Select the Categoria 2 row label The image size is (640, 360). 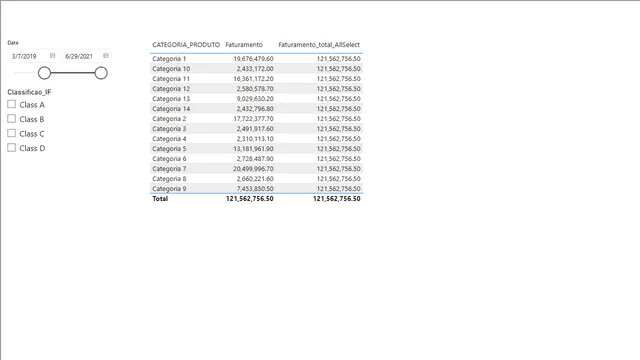[169, 119]
